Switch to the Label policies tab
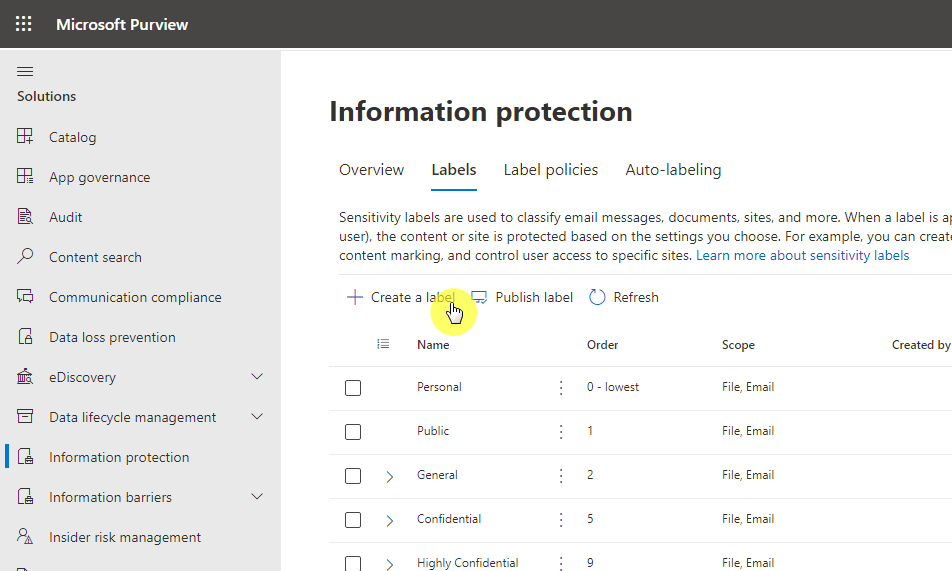 point(551,170)
